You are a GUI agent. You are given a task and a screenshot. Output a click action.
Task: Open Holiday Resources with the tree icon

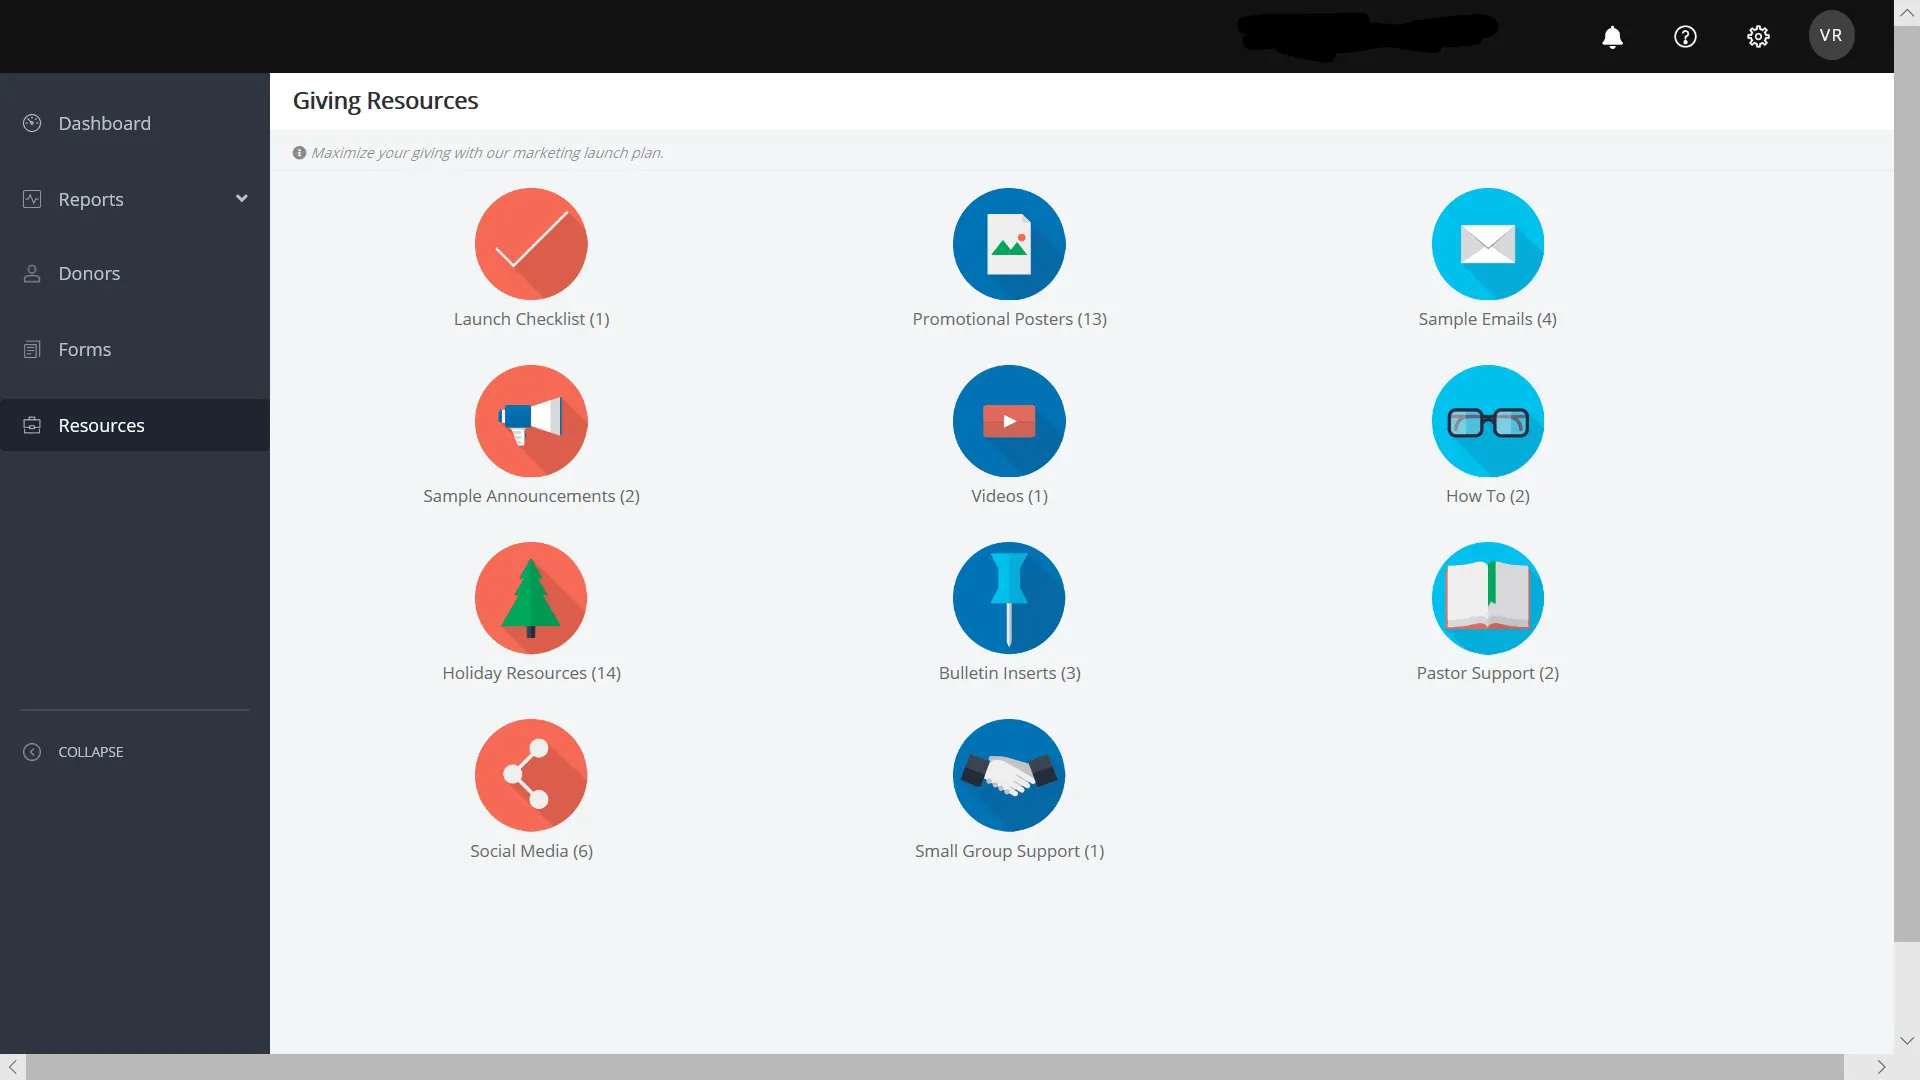tap(530, 597)
